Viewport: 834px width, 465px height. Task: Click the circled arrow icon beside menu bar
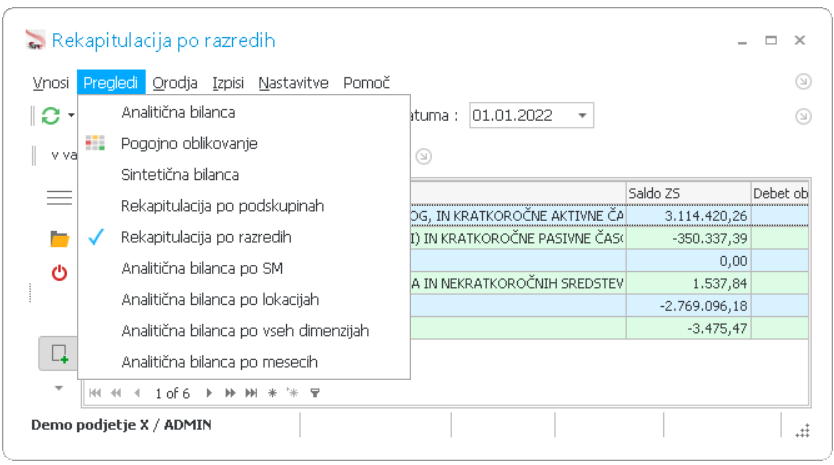point(803,81)
